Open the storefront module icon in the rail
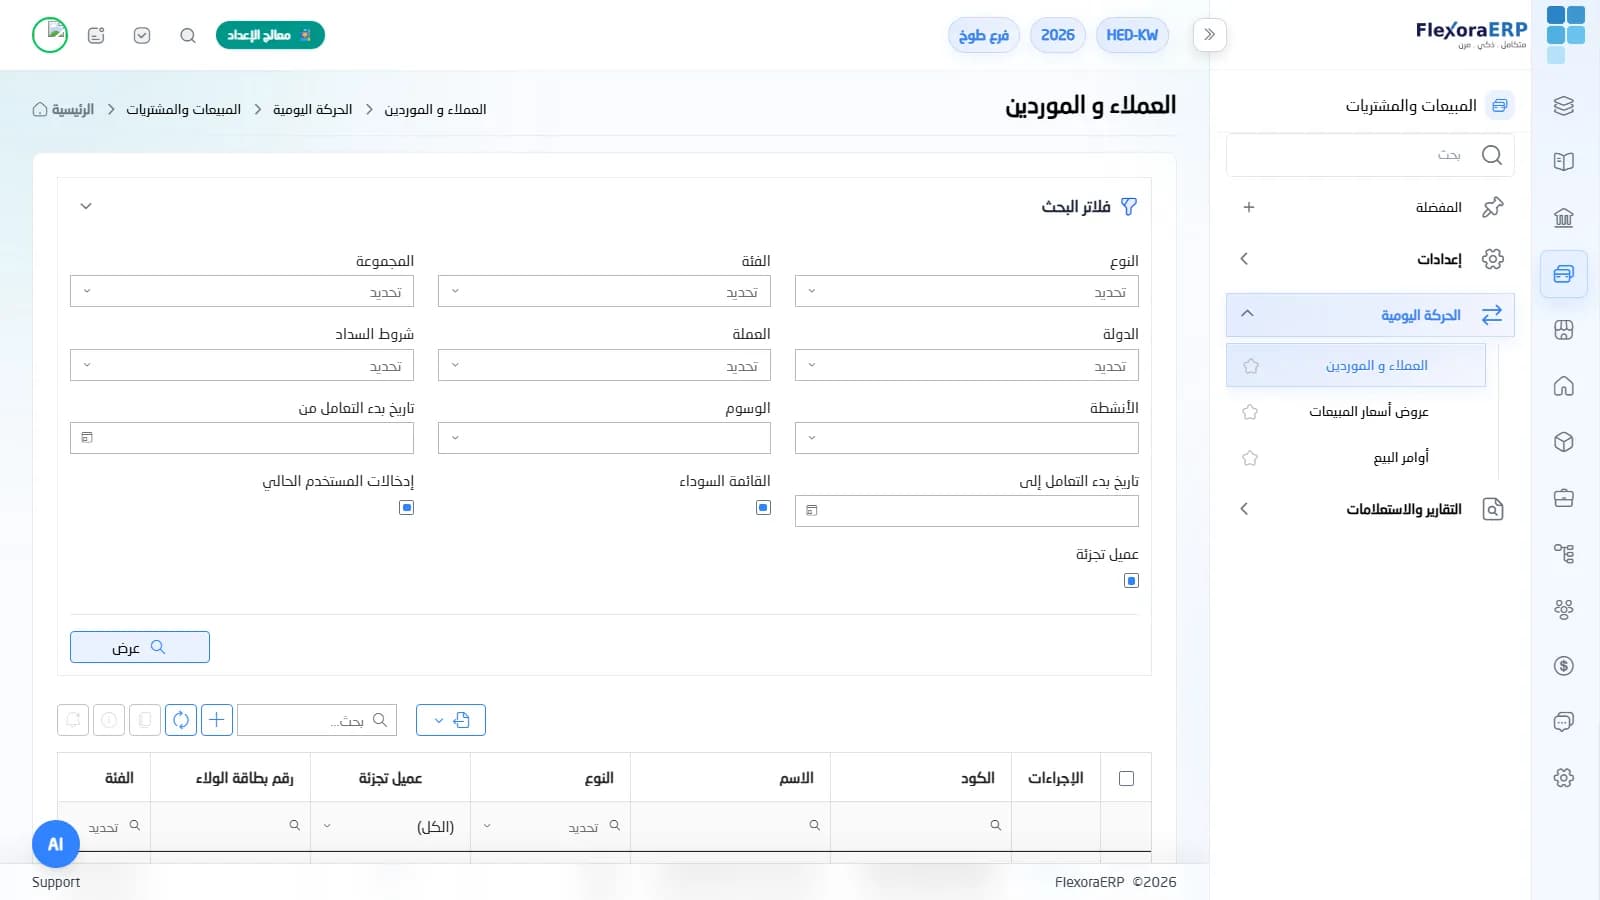Screen dimensions: 1600x900 coord(1564,330)
